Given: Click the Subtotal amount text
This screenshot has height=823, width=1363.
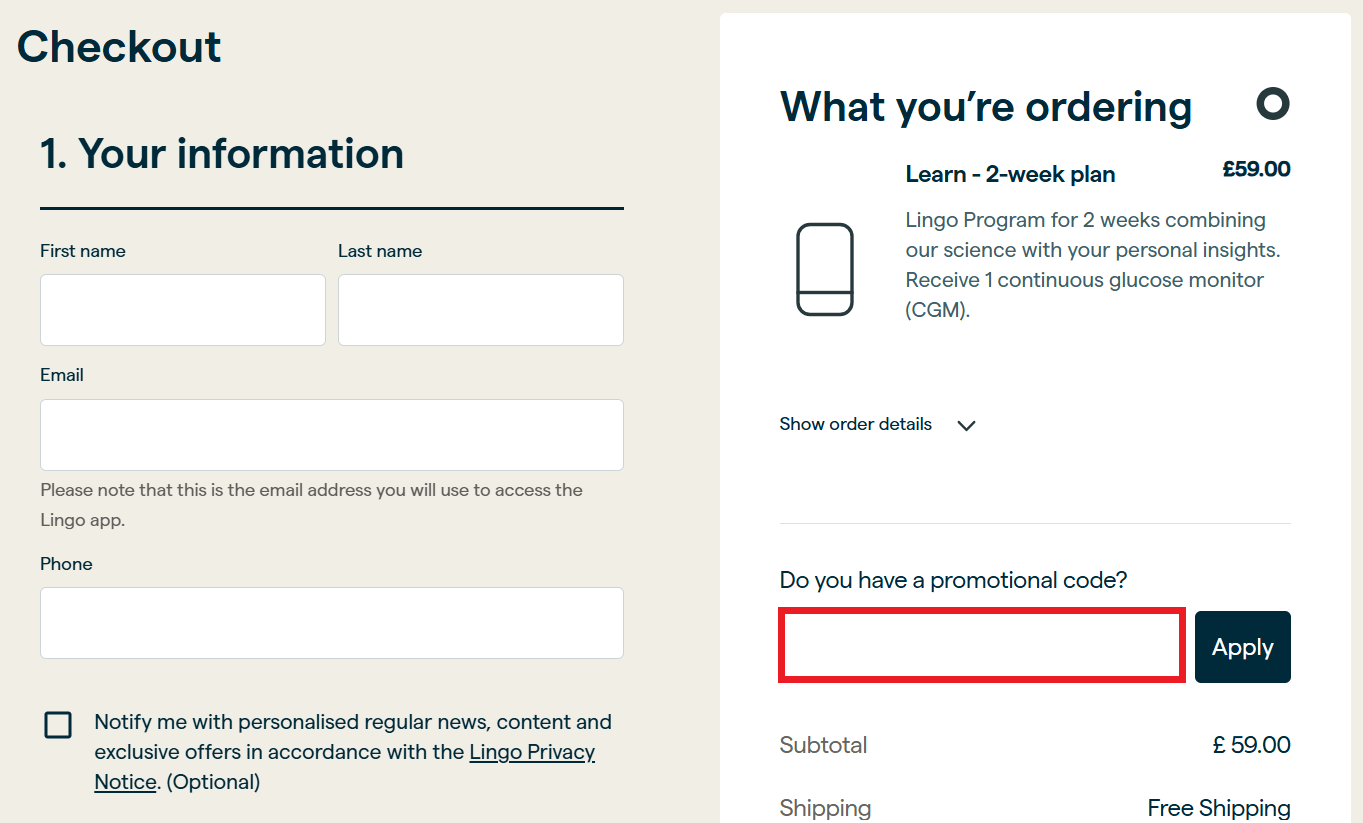Looking at the screenshot, I should click(x=1250, y=744).
